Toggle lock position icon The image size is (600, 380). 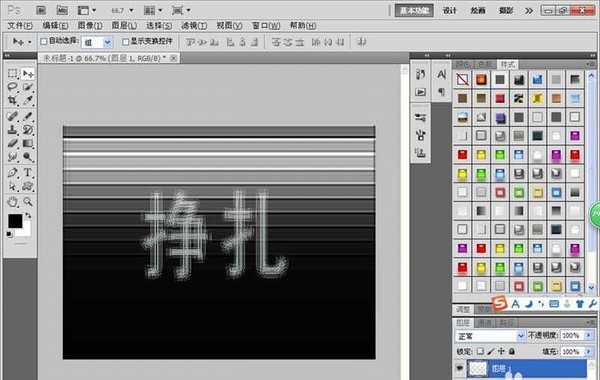(501, 351)
